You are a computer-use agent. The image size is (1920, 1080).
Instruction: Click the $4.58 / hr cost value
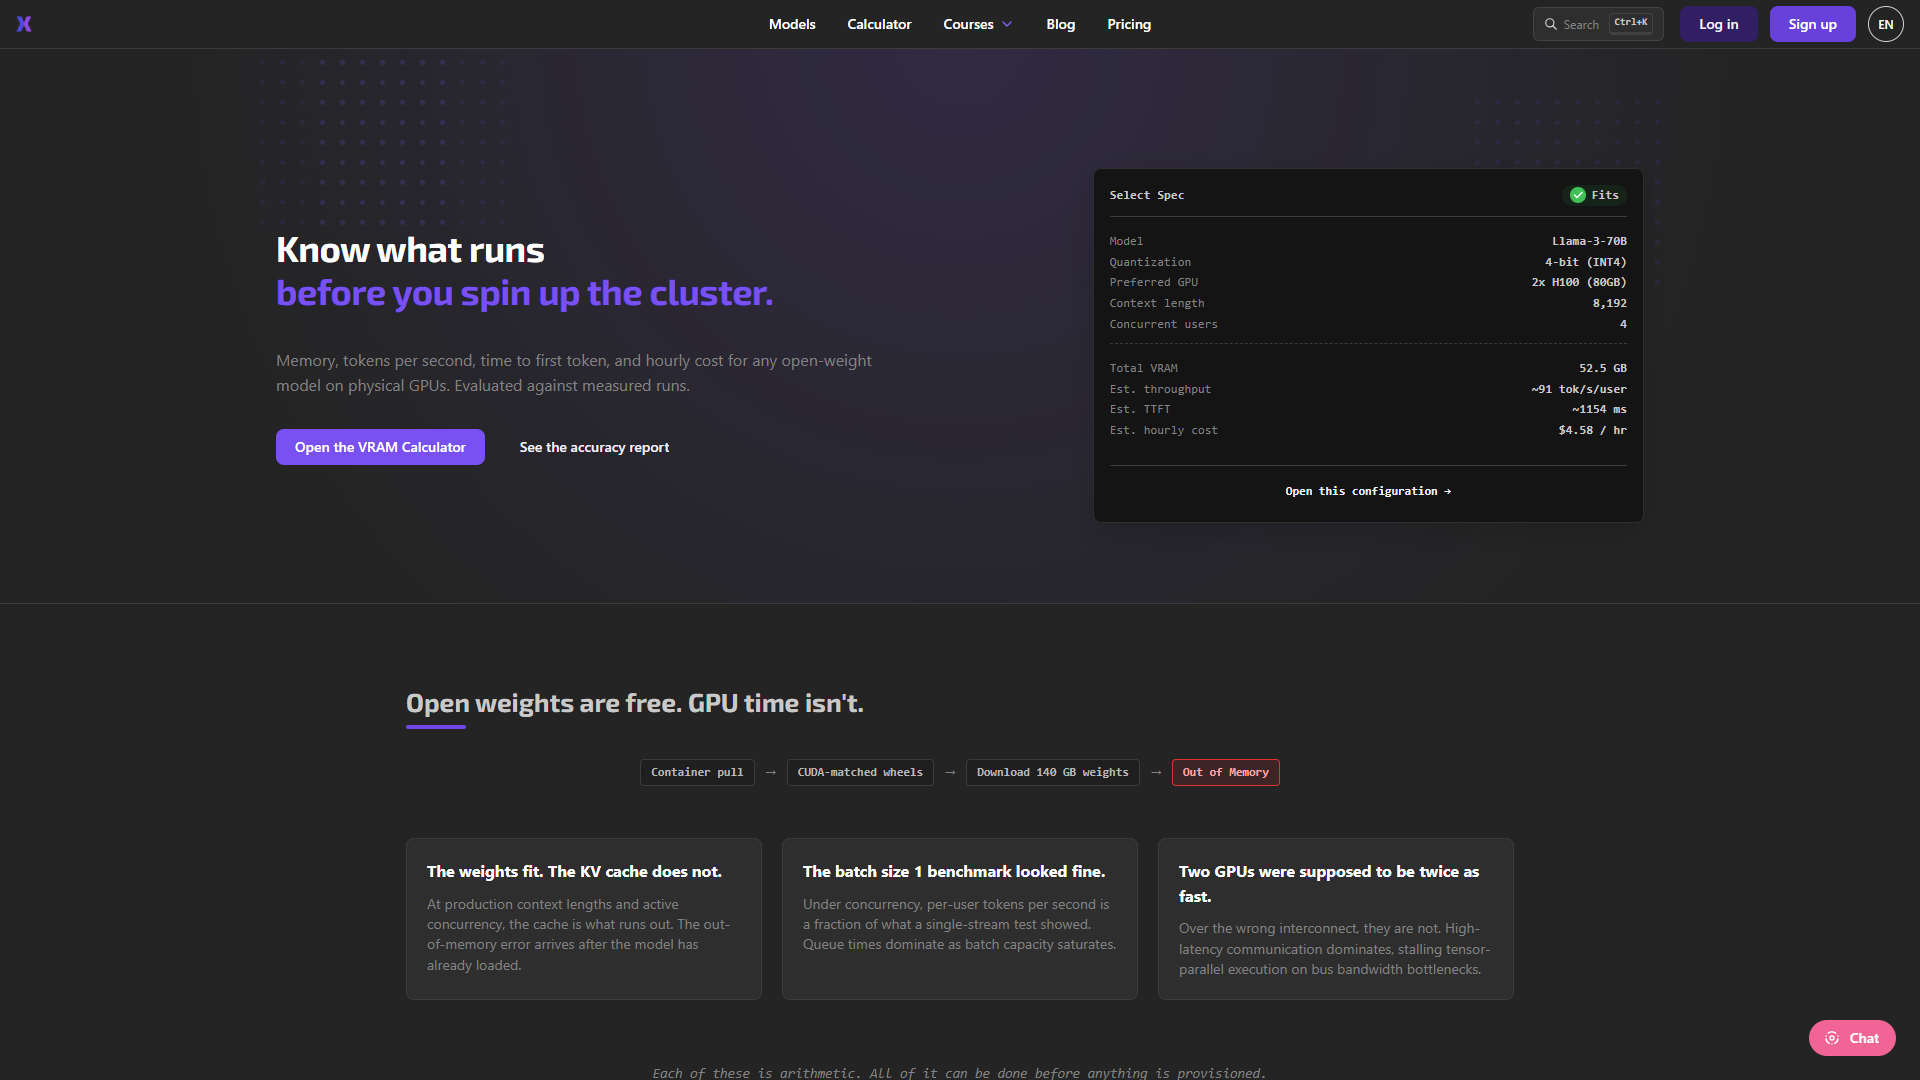(x=1592, y=430)
